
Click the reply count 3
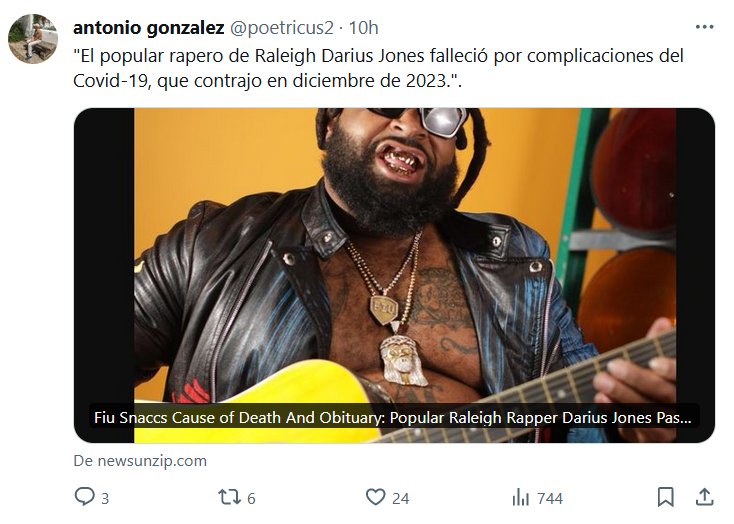[105, 499]
